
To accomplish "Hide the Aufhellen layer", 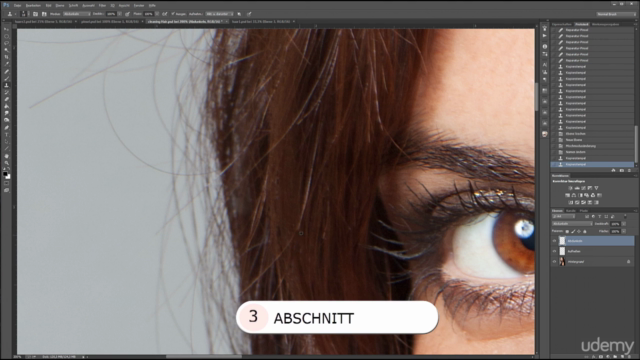I will click(554, 251).
